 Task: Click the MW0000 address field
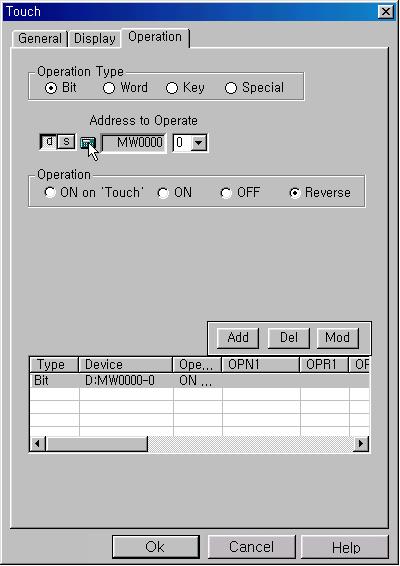click(x=134, y=143)
